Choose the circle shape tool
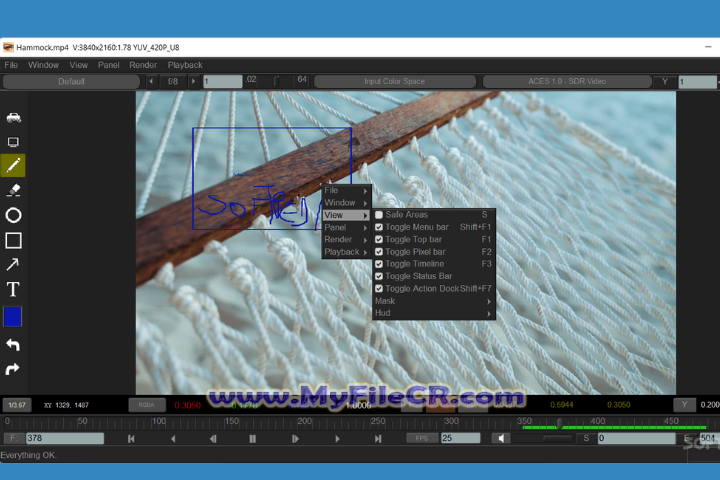This screenshot has height=480, width=720. coord(13,215)
